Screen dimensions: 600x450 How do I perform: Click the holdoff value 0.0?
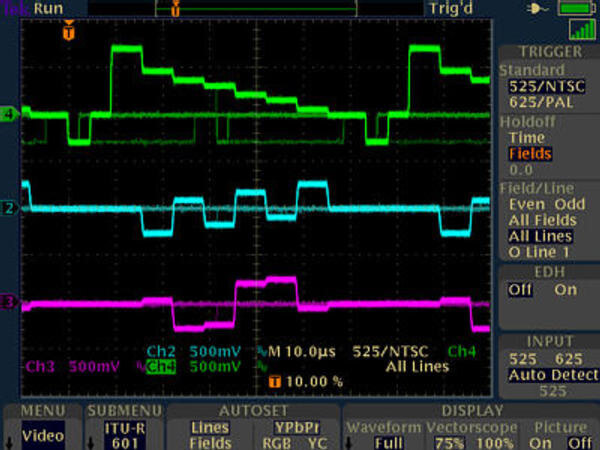[521, 170]
